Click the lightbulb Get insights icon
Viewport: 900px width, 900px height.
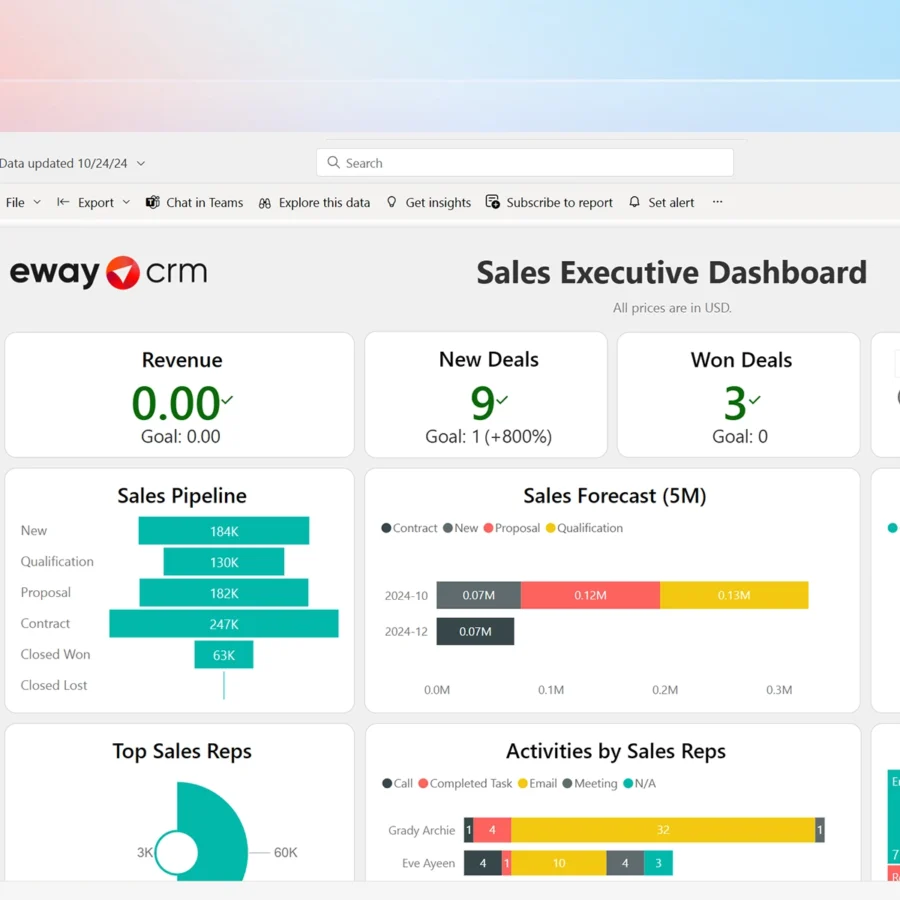(x=392, y=202)
